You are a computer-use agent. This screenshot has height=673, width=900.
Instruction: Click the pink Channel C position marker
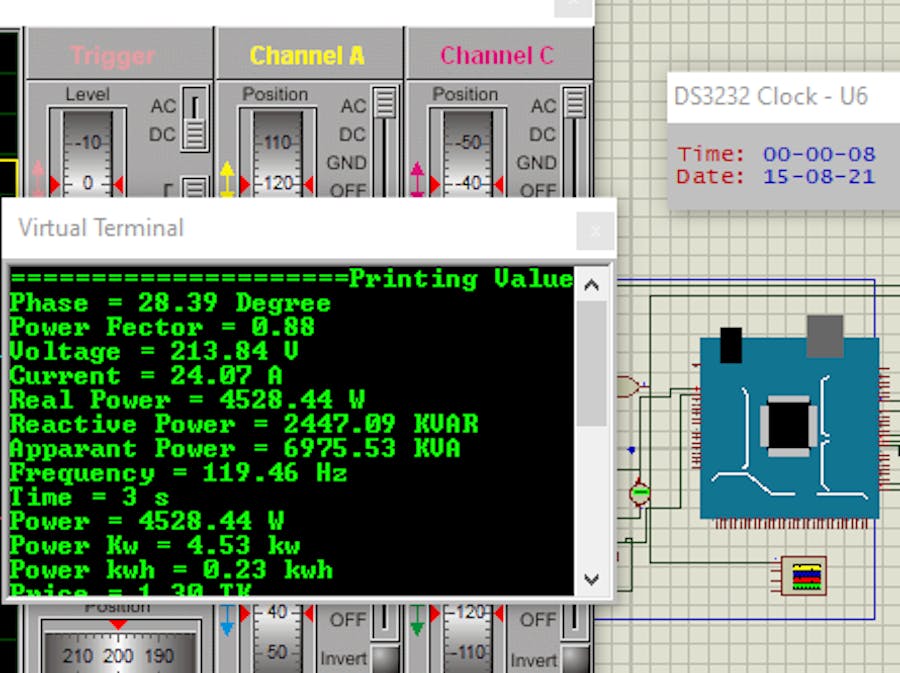[418, 181]
